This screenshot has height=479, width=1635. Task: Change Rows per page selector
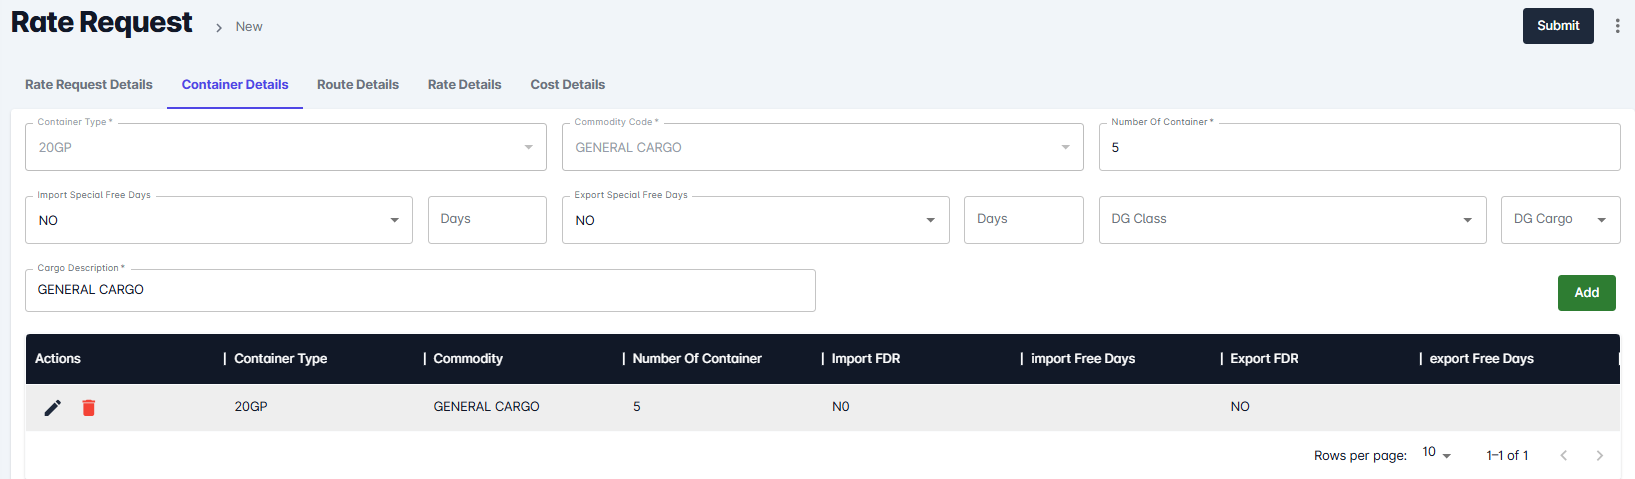(1436, 453)
